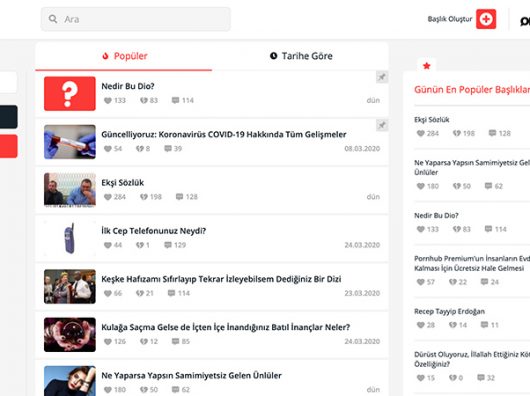Screen dimensions: 530x396
Task: Click heart icon on Kulağa Saçma Gelse post
Action: pyautogui.click(x=107, y=342)
